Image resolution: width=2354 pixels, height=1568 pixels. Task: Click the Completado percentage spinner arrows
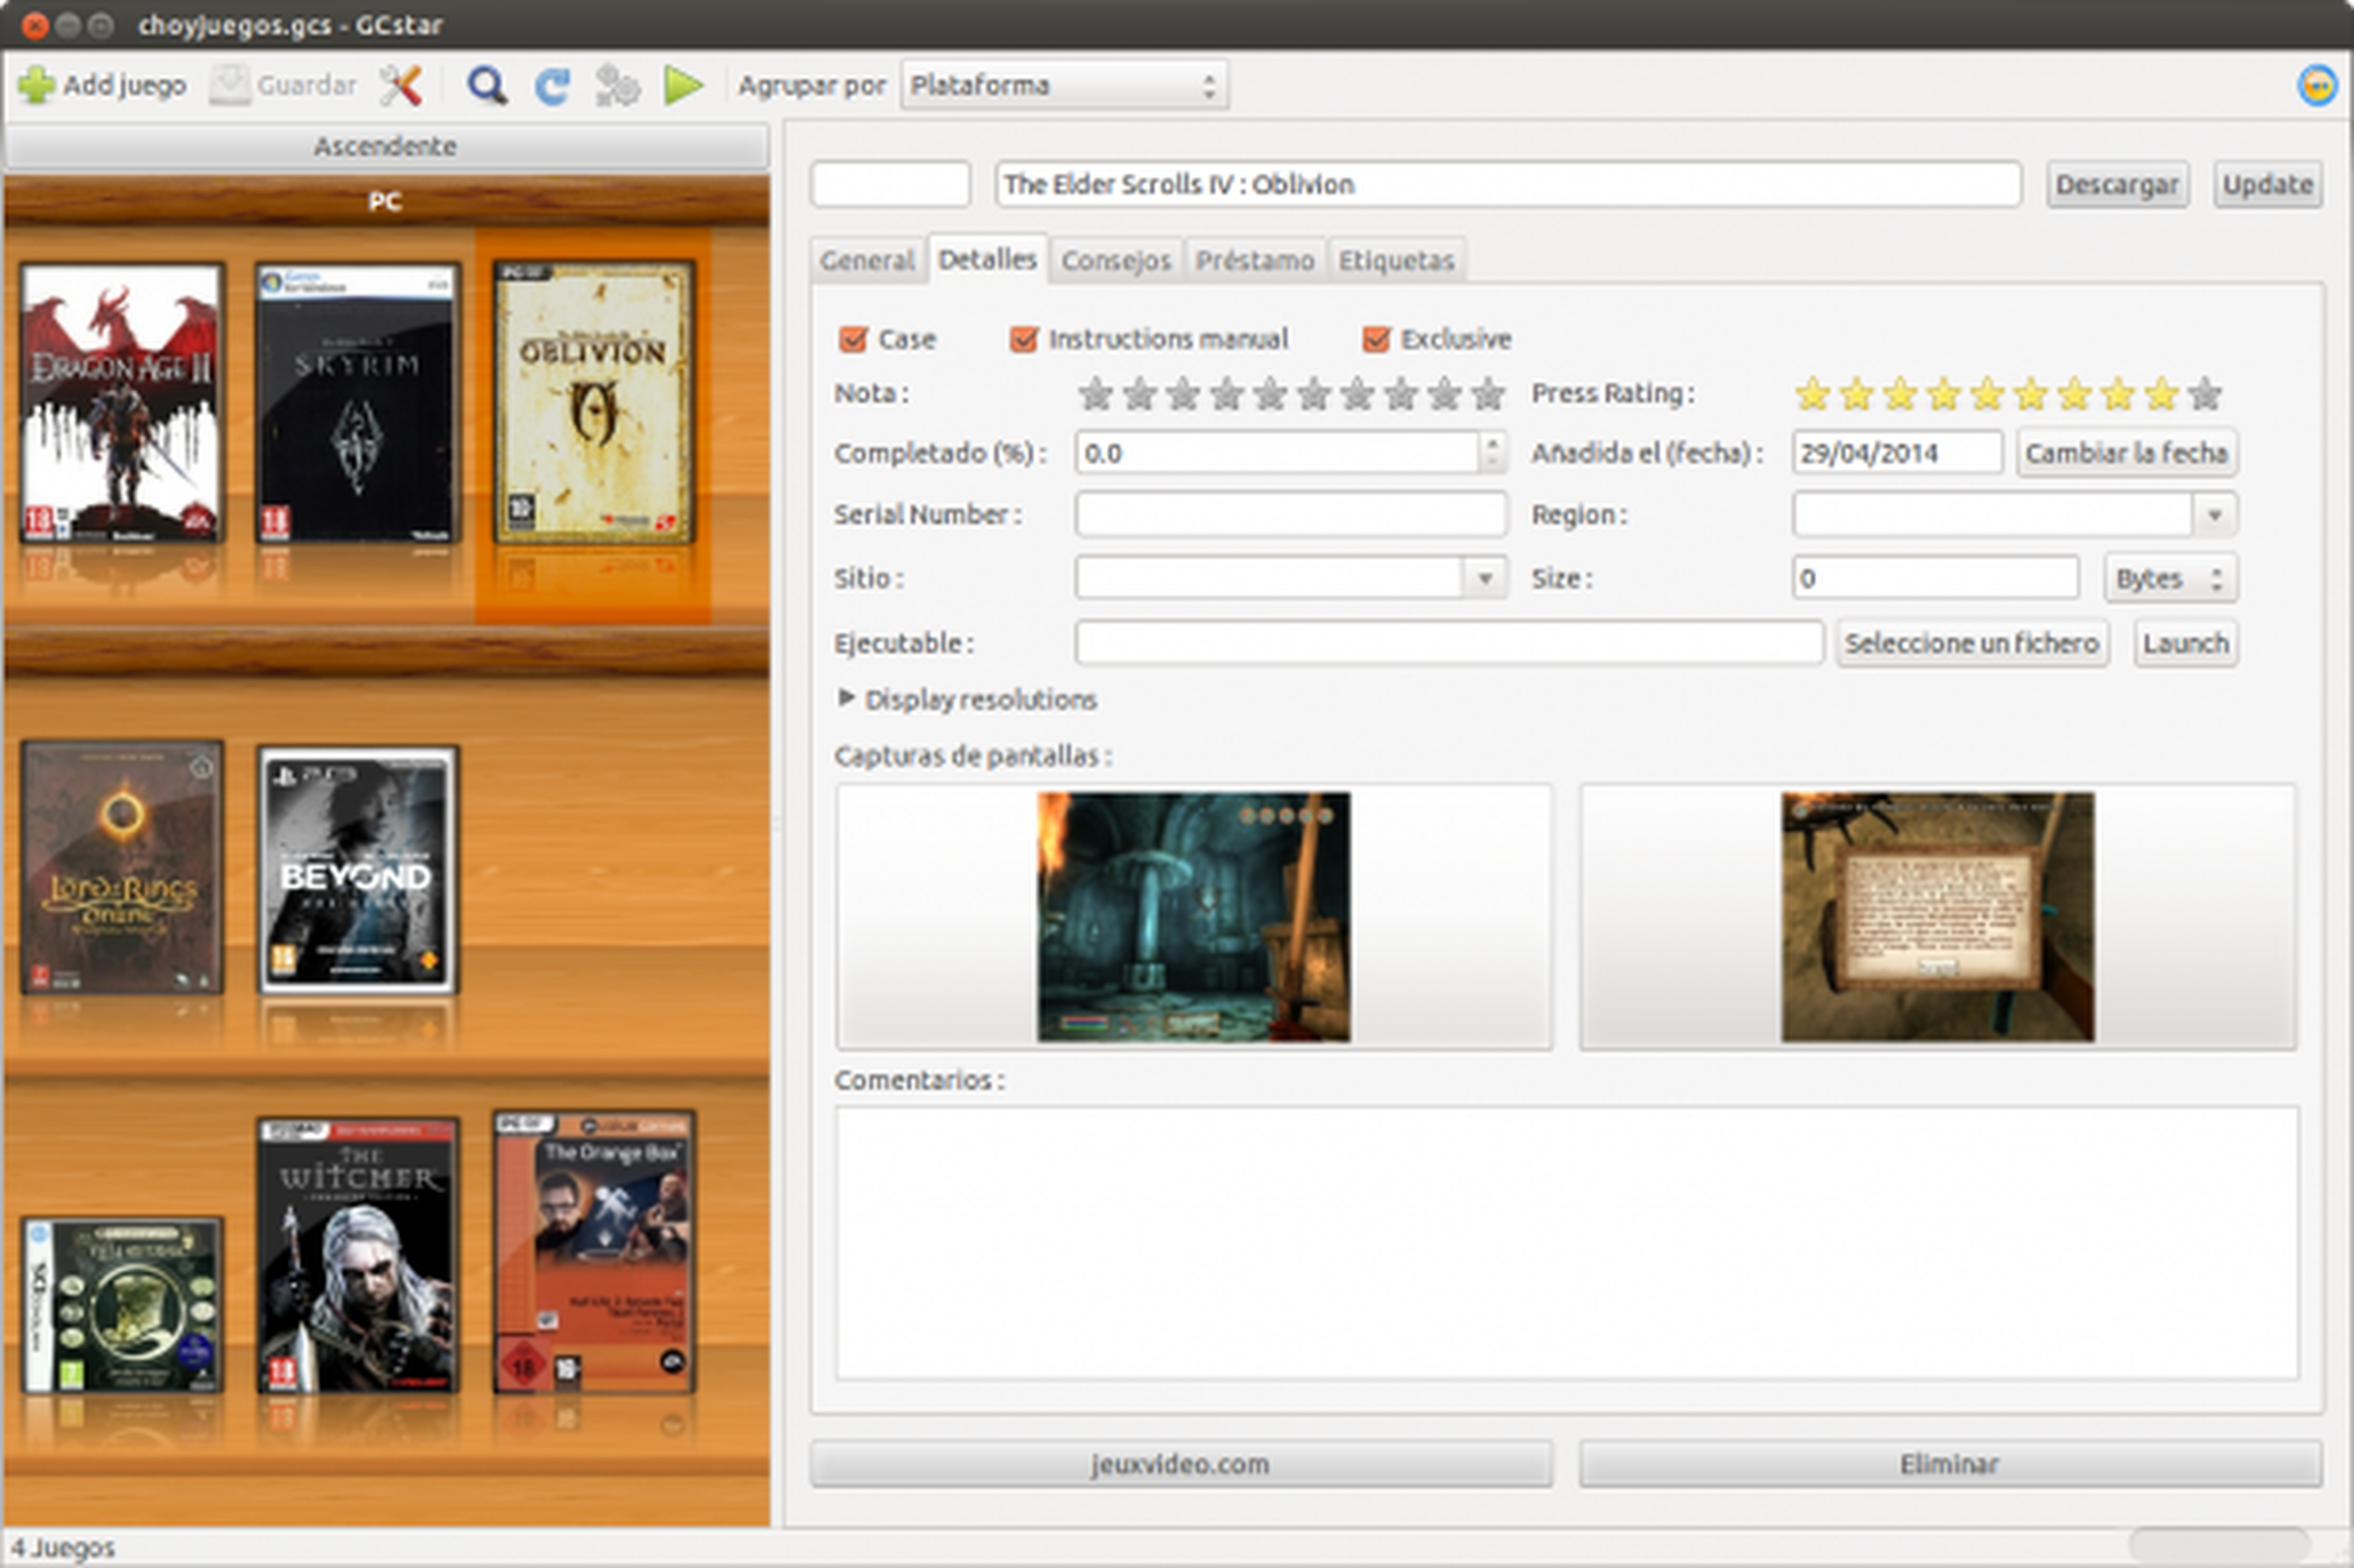(x=1492, y=453)
